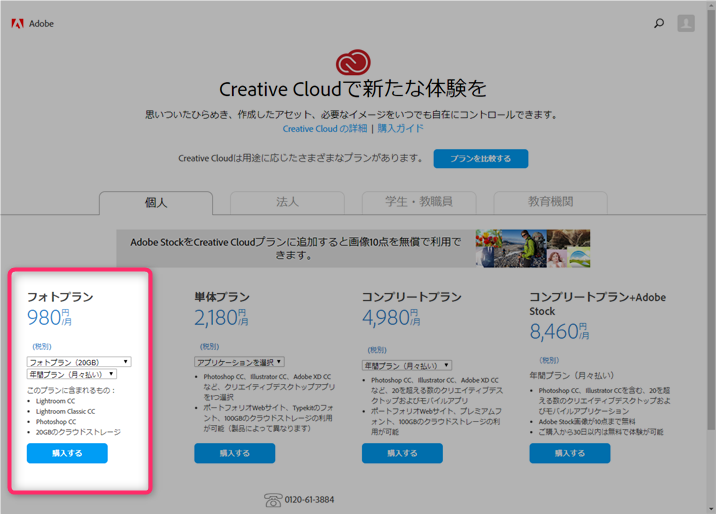Click the 8,460円/月 price text
The width and height of the screenshot is (716, 514).
click(559, 331)
